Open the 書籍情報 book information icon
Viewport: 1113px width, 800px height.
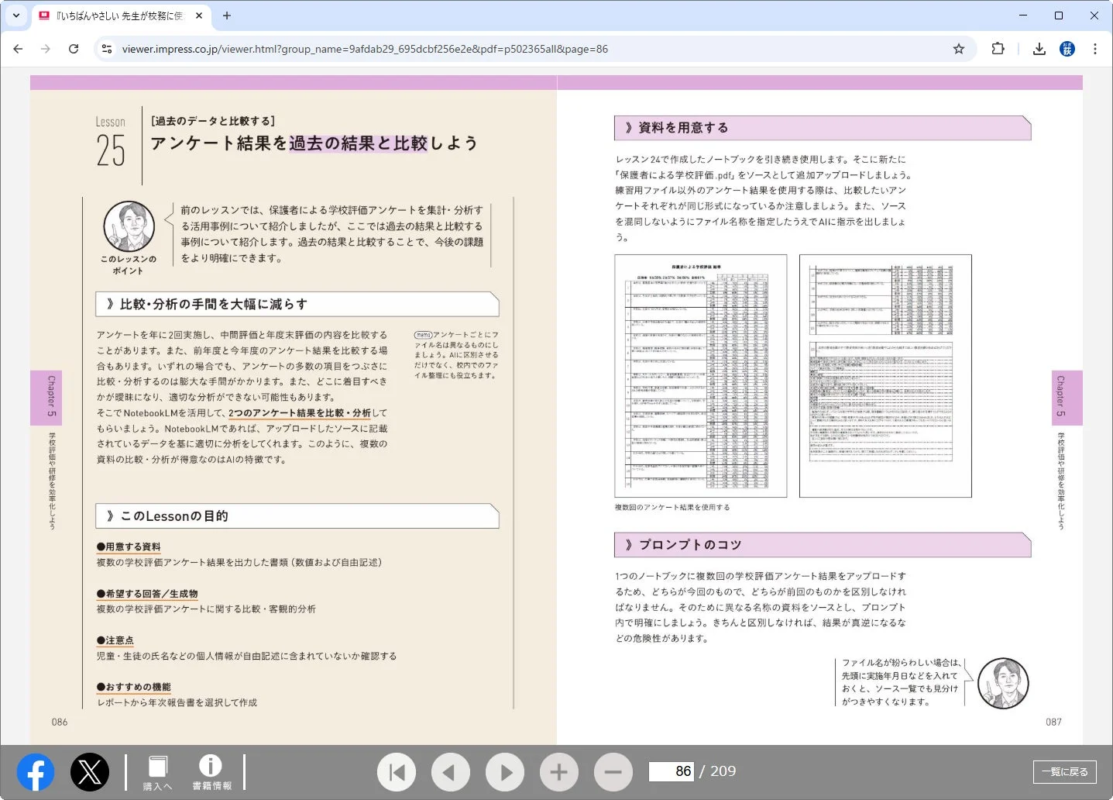point(210,771)
